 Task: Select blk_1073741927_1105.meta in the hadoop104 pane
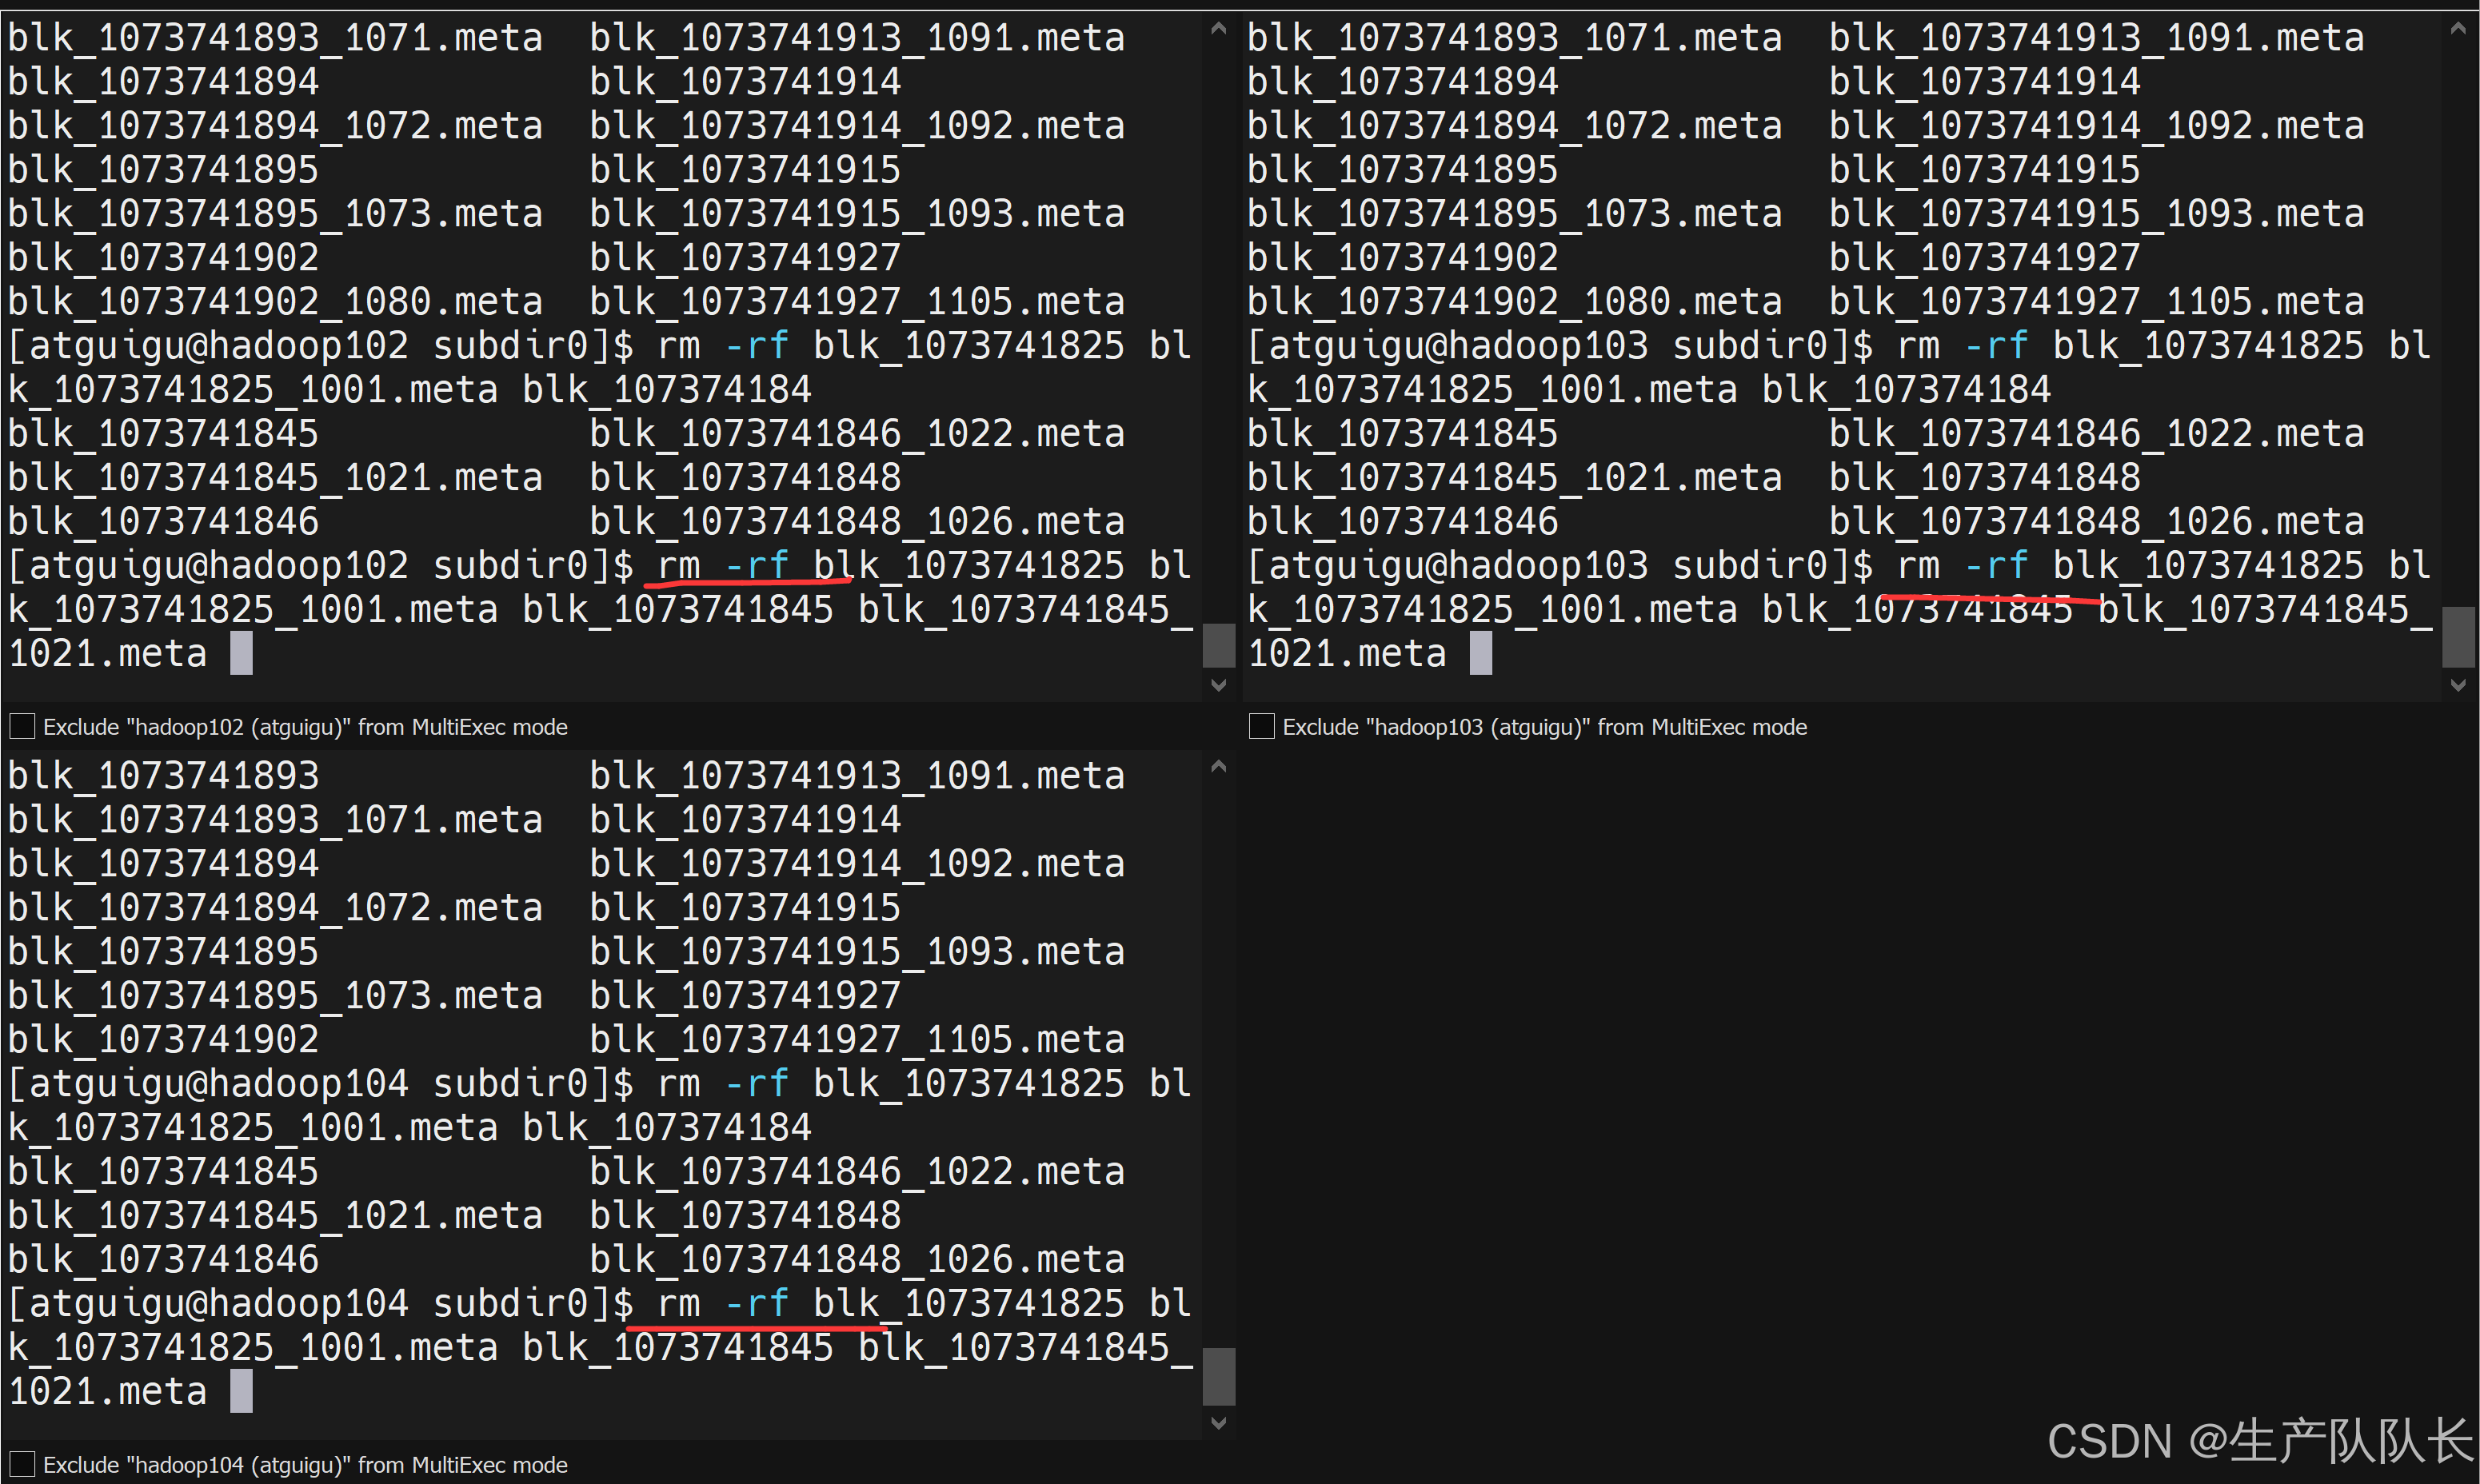[x=857, y=1040]
